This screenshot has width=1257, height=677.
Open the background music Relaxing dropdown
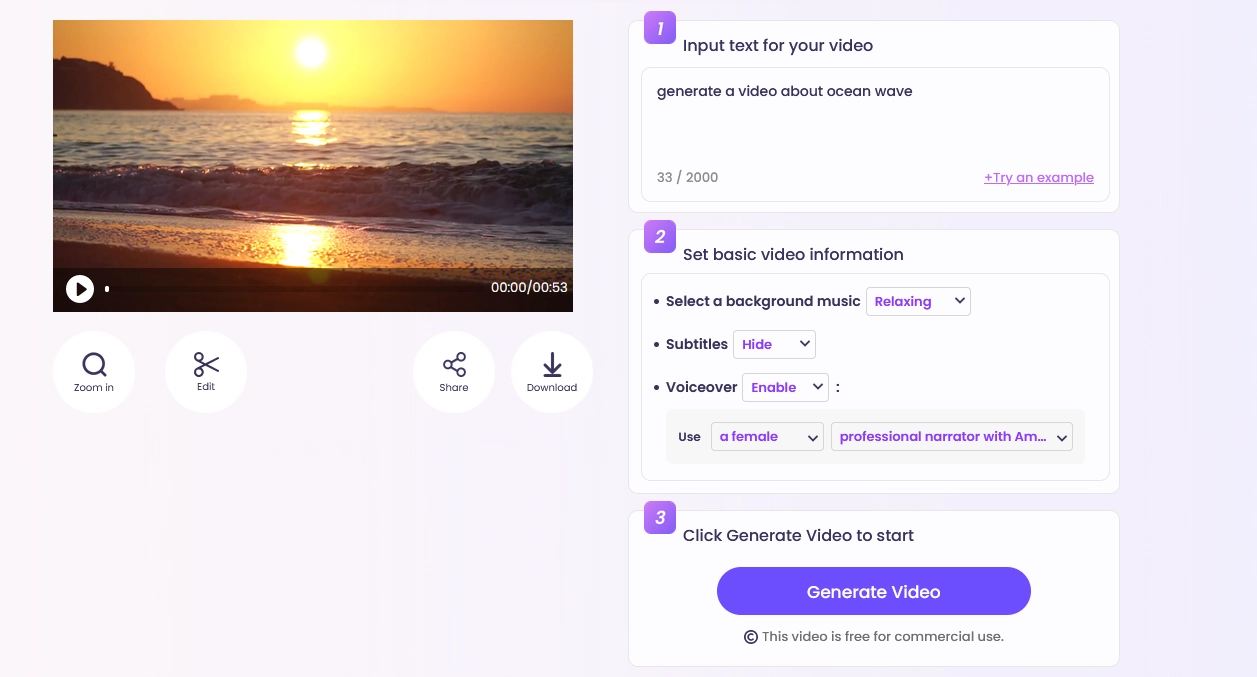[918, 301]
